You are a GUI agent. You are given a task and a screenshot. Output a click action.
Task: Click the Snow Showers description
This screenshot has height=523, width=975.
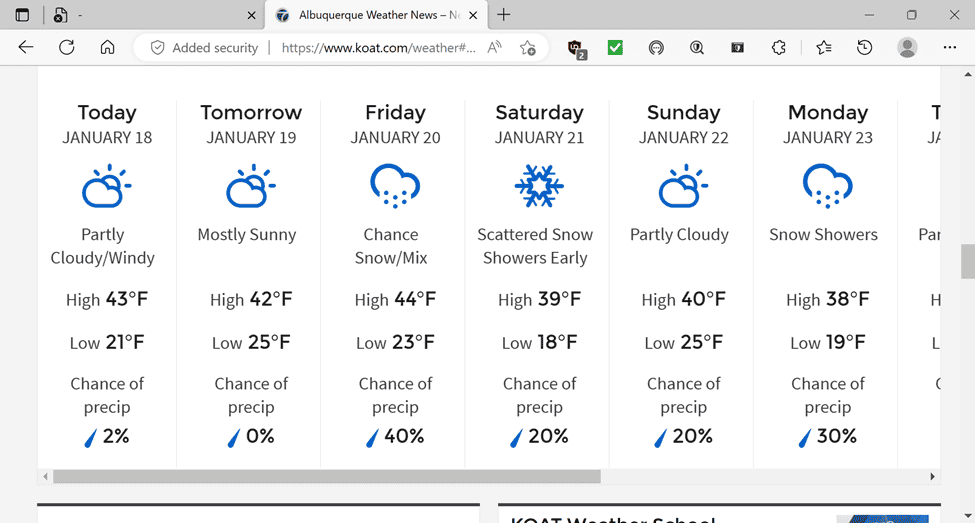click(x=823, y=234)
